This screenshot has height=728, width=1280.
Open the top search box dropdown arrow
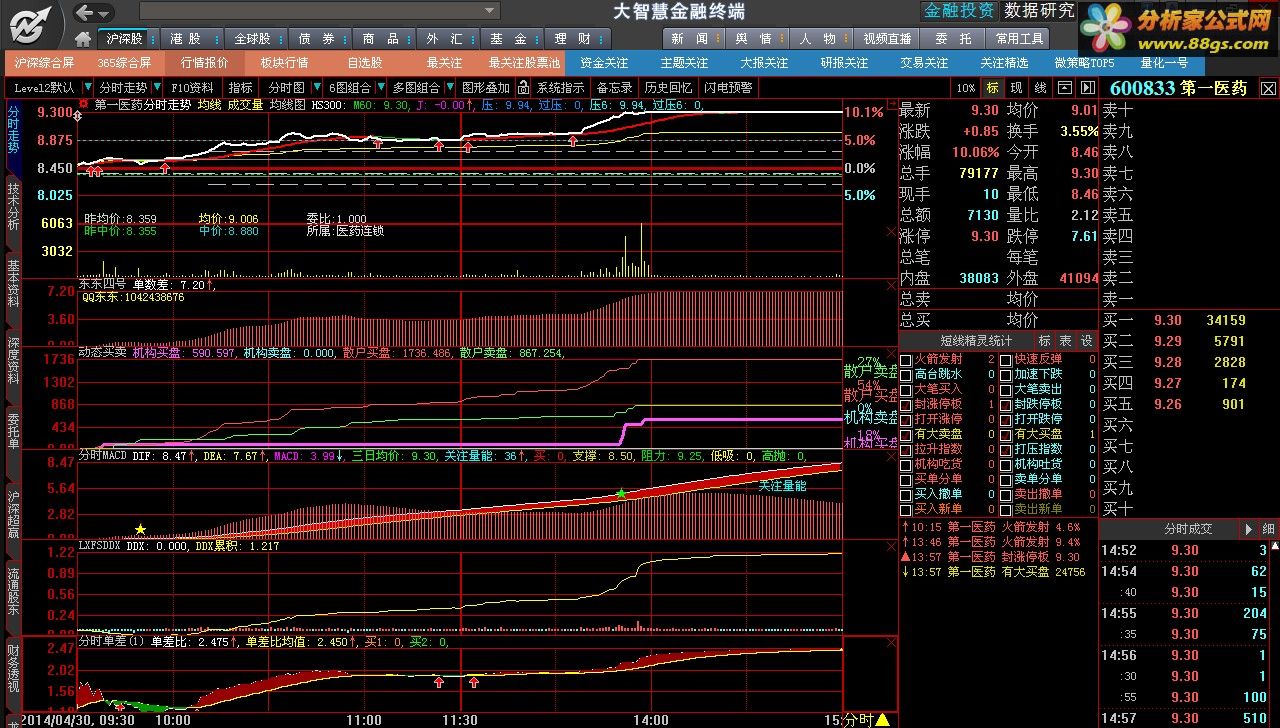(x=489, y=11)
